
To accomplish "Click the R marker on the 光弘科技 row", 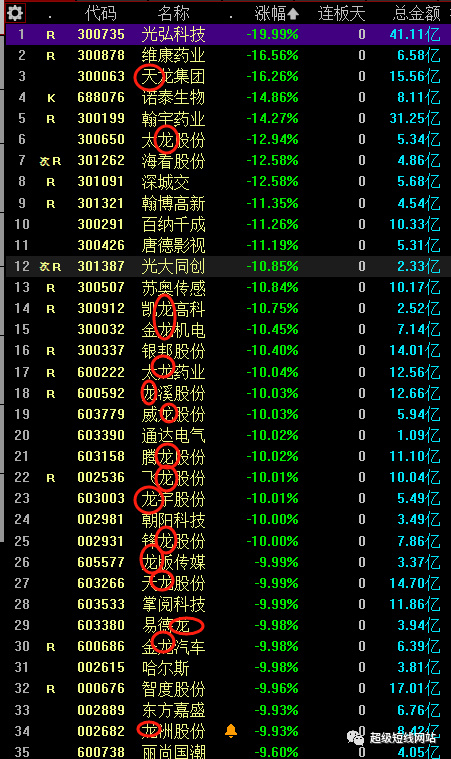I will coord(51,35).
